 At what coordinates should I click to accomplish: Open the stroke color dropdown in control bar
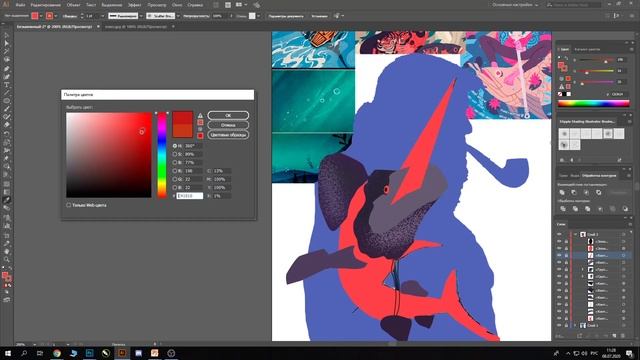coord(56,16)
